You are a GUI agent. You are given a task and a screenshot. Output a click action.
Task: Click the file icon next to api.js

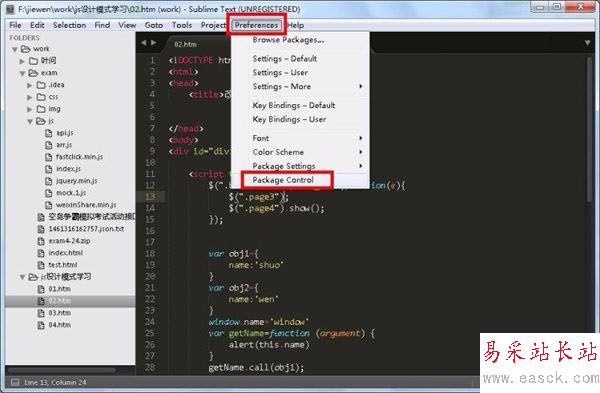click(x=49, y=133)
